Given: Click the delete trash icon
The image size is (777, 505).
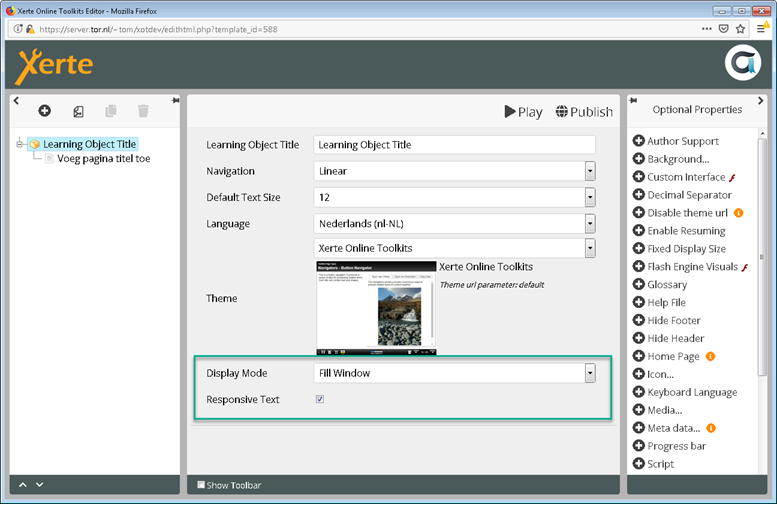Looking at the screenshot, I should tap(143, 111).
